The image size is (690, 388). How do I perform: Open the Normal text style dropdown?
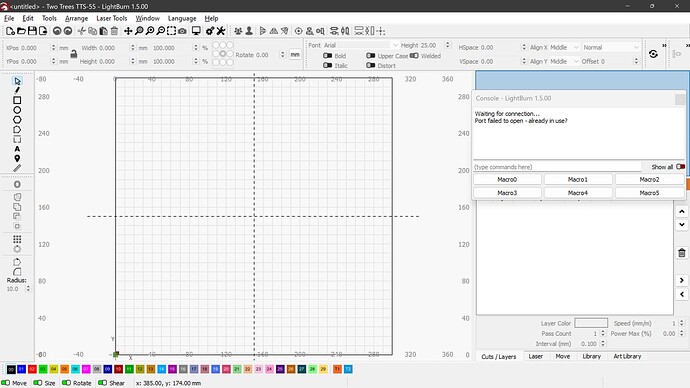tap(611, 47)
